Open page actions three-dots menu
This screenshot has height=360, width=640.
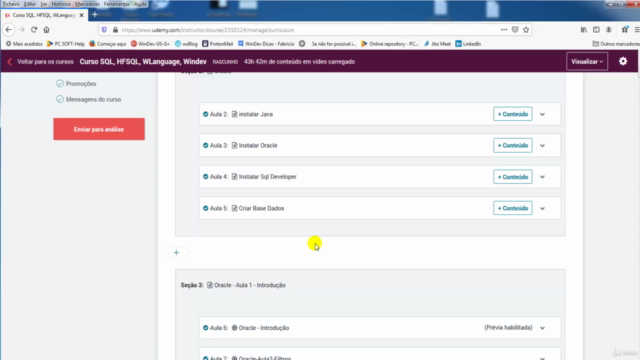click(x=504, y=29)
